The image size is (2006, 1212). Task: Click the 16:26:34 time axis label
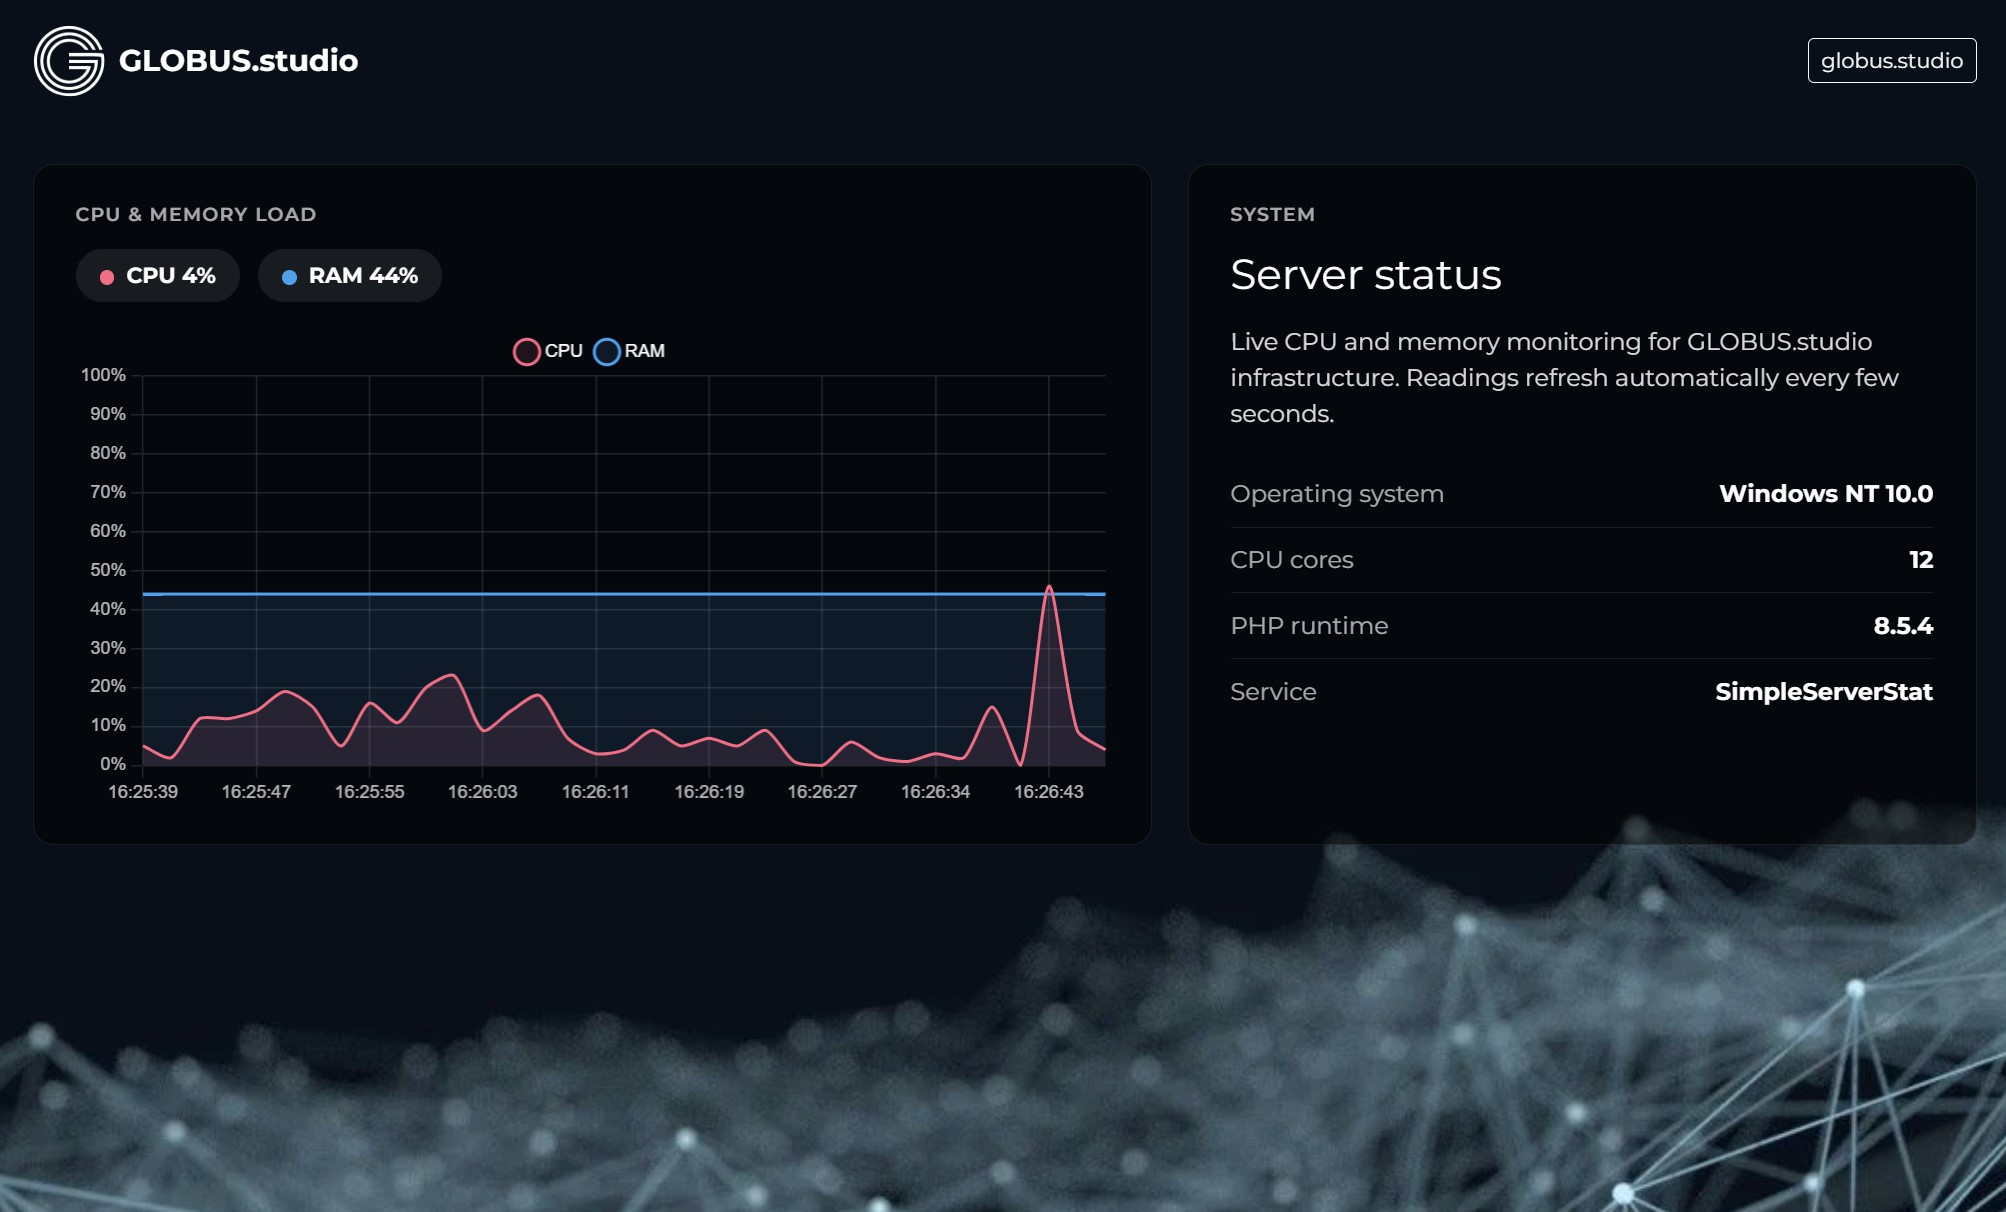click(935, 792)
